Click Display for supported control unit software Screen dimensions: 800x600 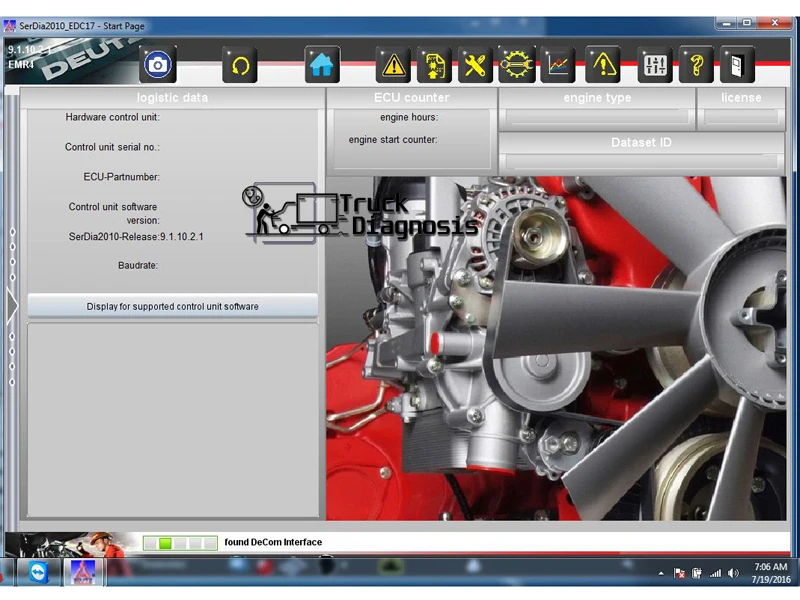pyautogui.click(x=171, y=306)
